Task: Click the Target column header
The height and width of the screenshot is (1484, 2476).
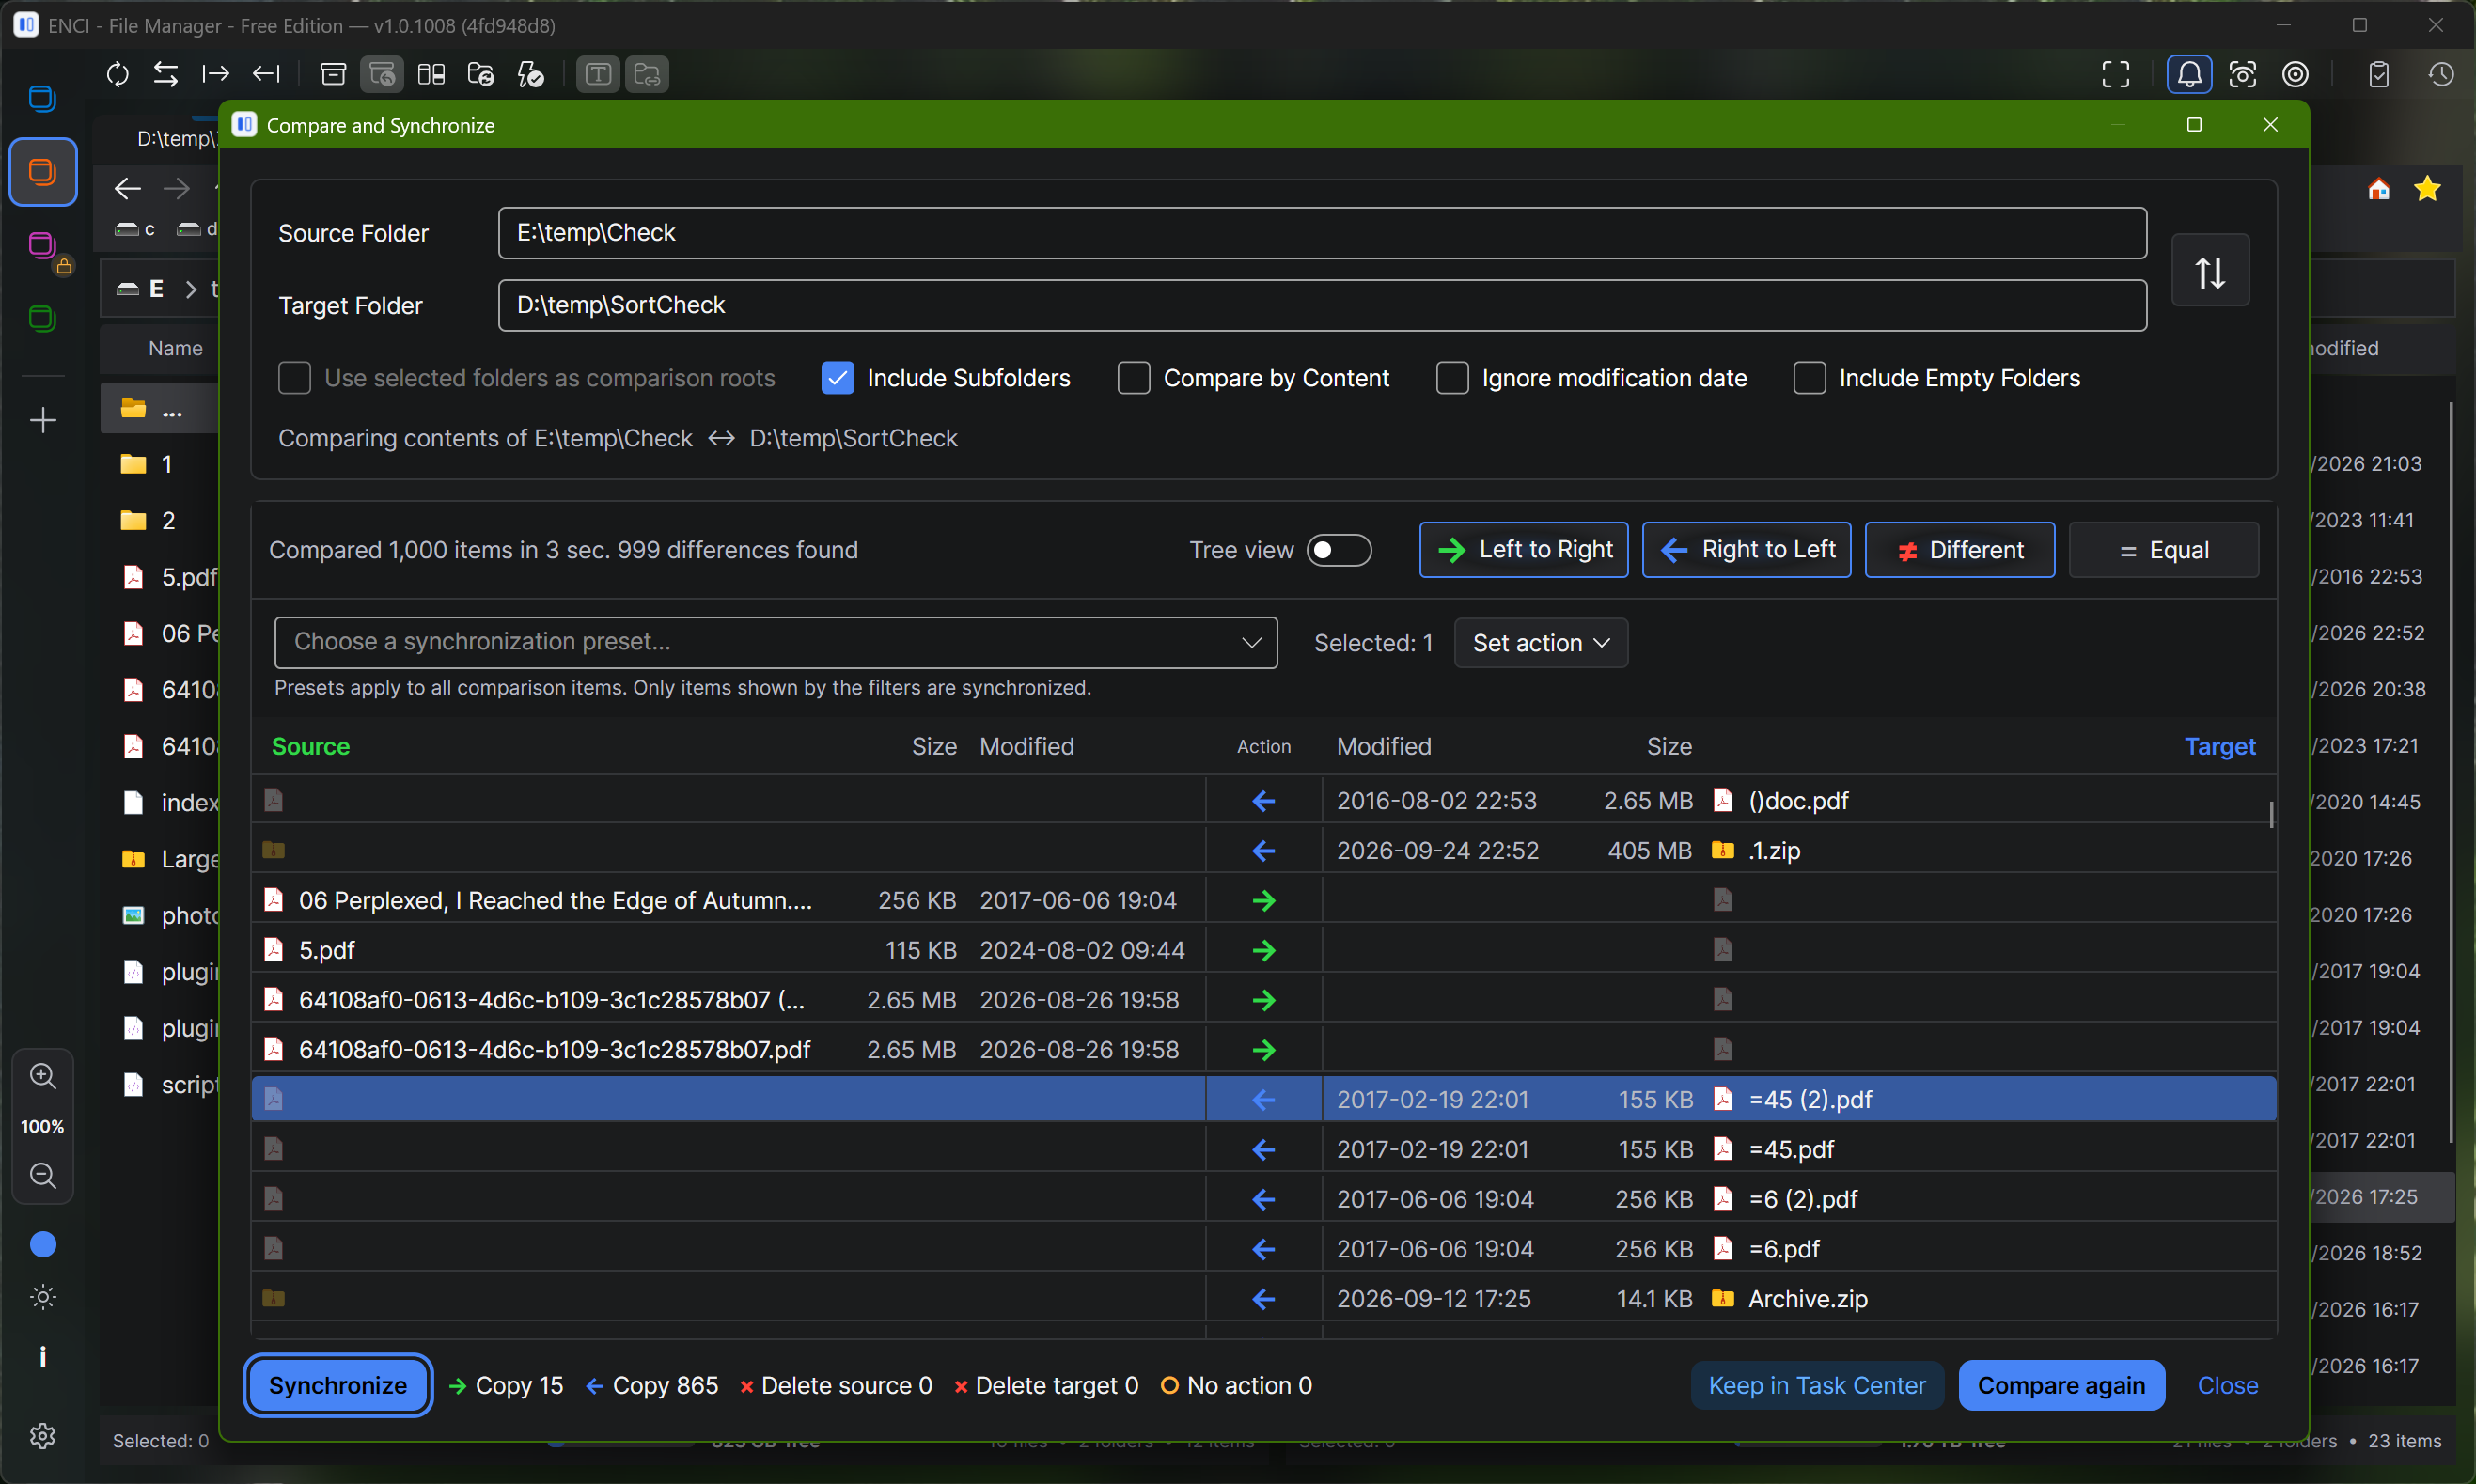Action: point(2220,747)
